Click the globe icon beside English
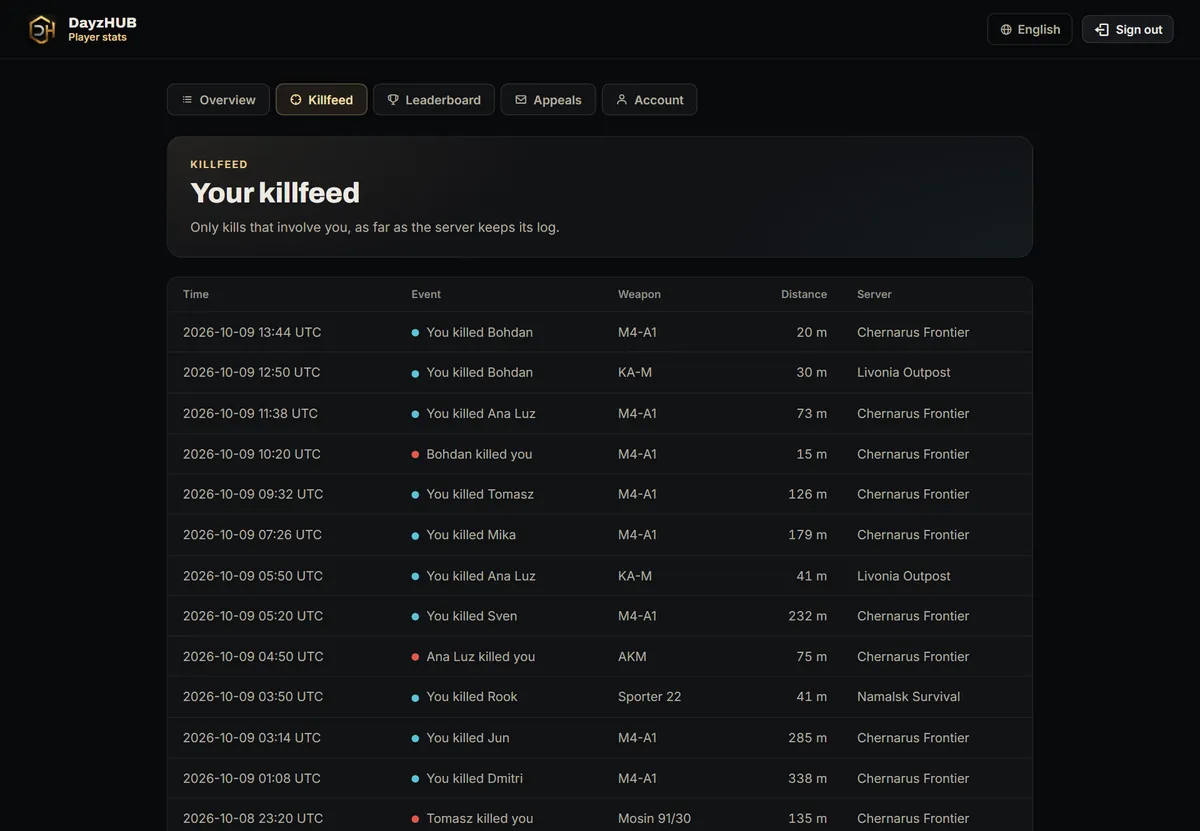This screenshot has width=1200, height=831. (1006, 30)
